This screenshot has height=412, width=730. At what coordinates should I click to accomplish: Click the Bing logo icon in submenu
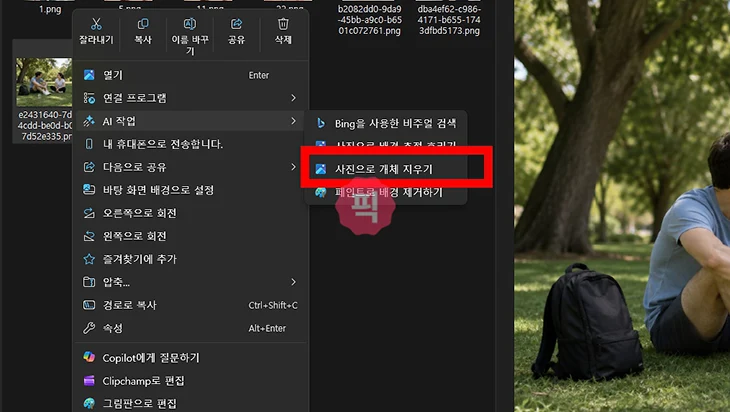coord(321,123)
